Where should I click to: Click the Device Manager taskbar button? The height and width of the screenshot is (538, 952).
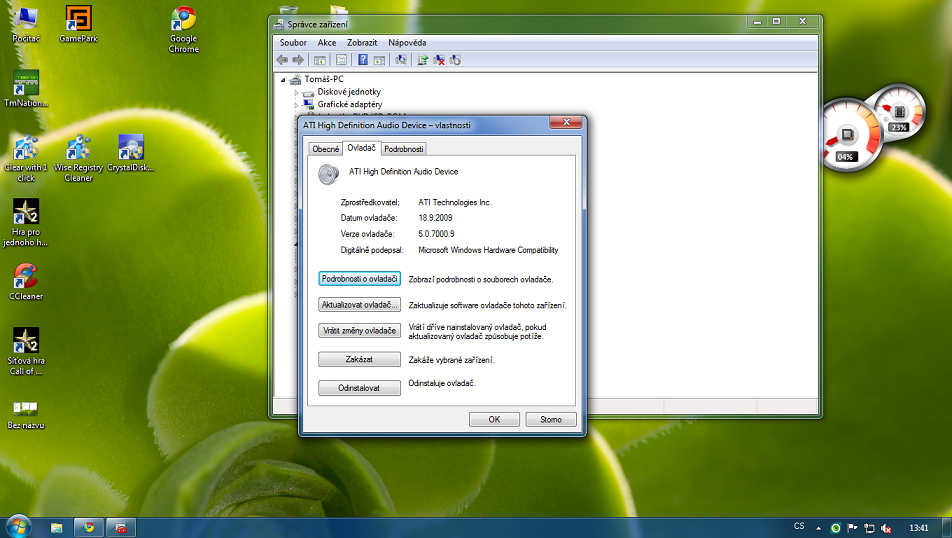coord(121,528)
